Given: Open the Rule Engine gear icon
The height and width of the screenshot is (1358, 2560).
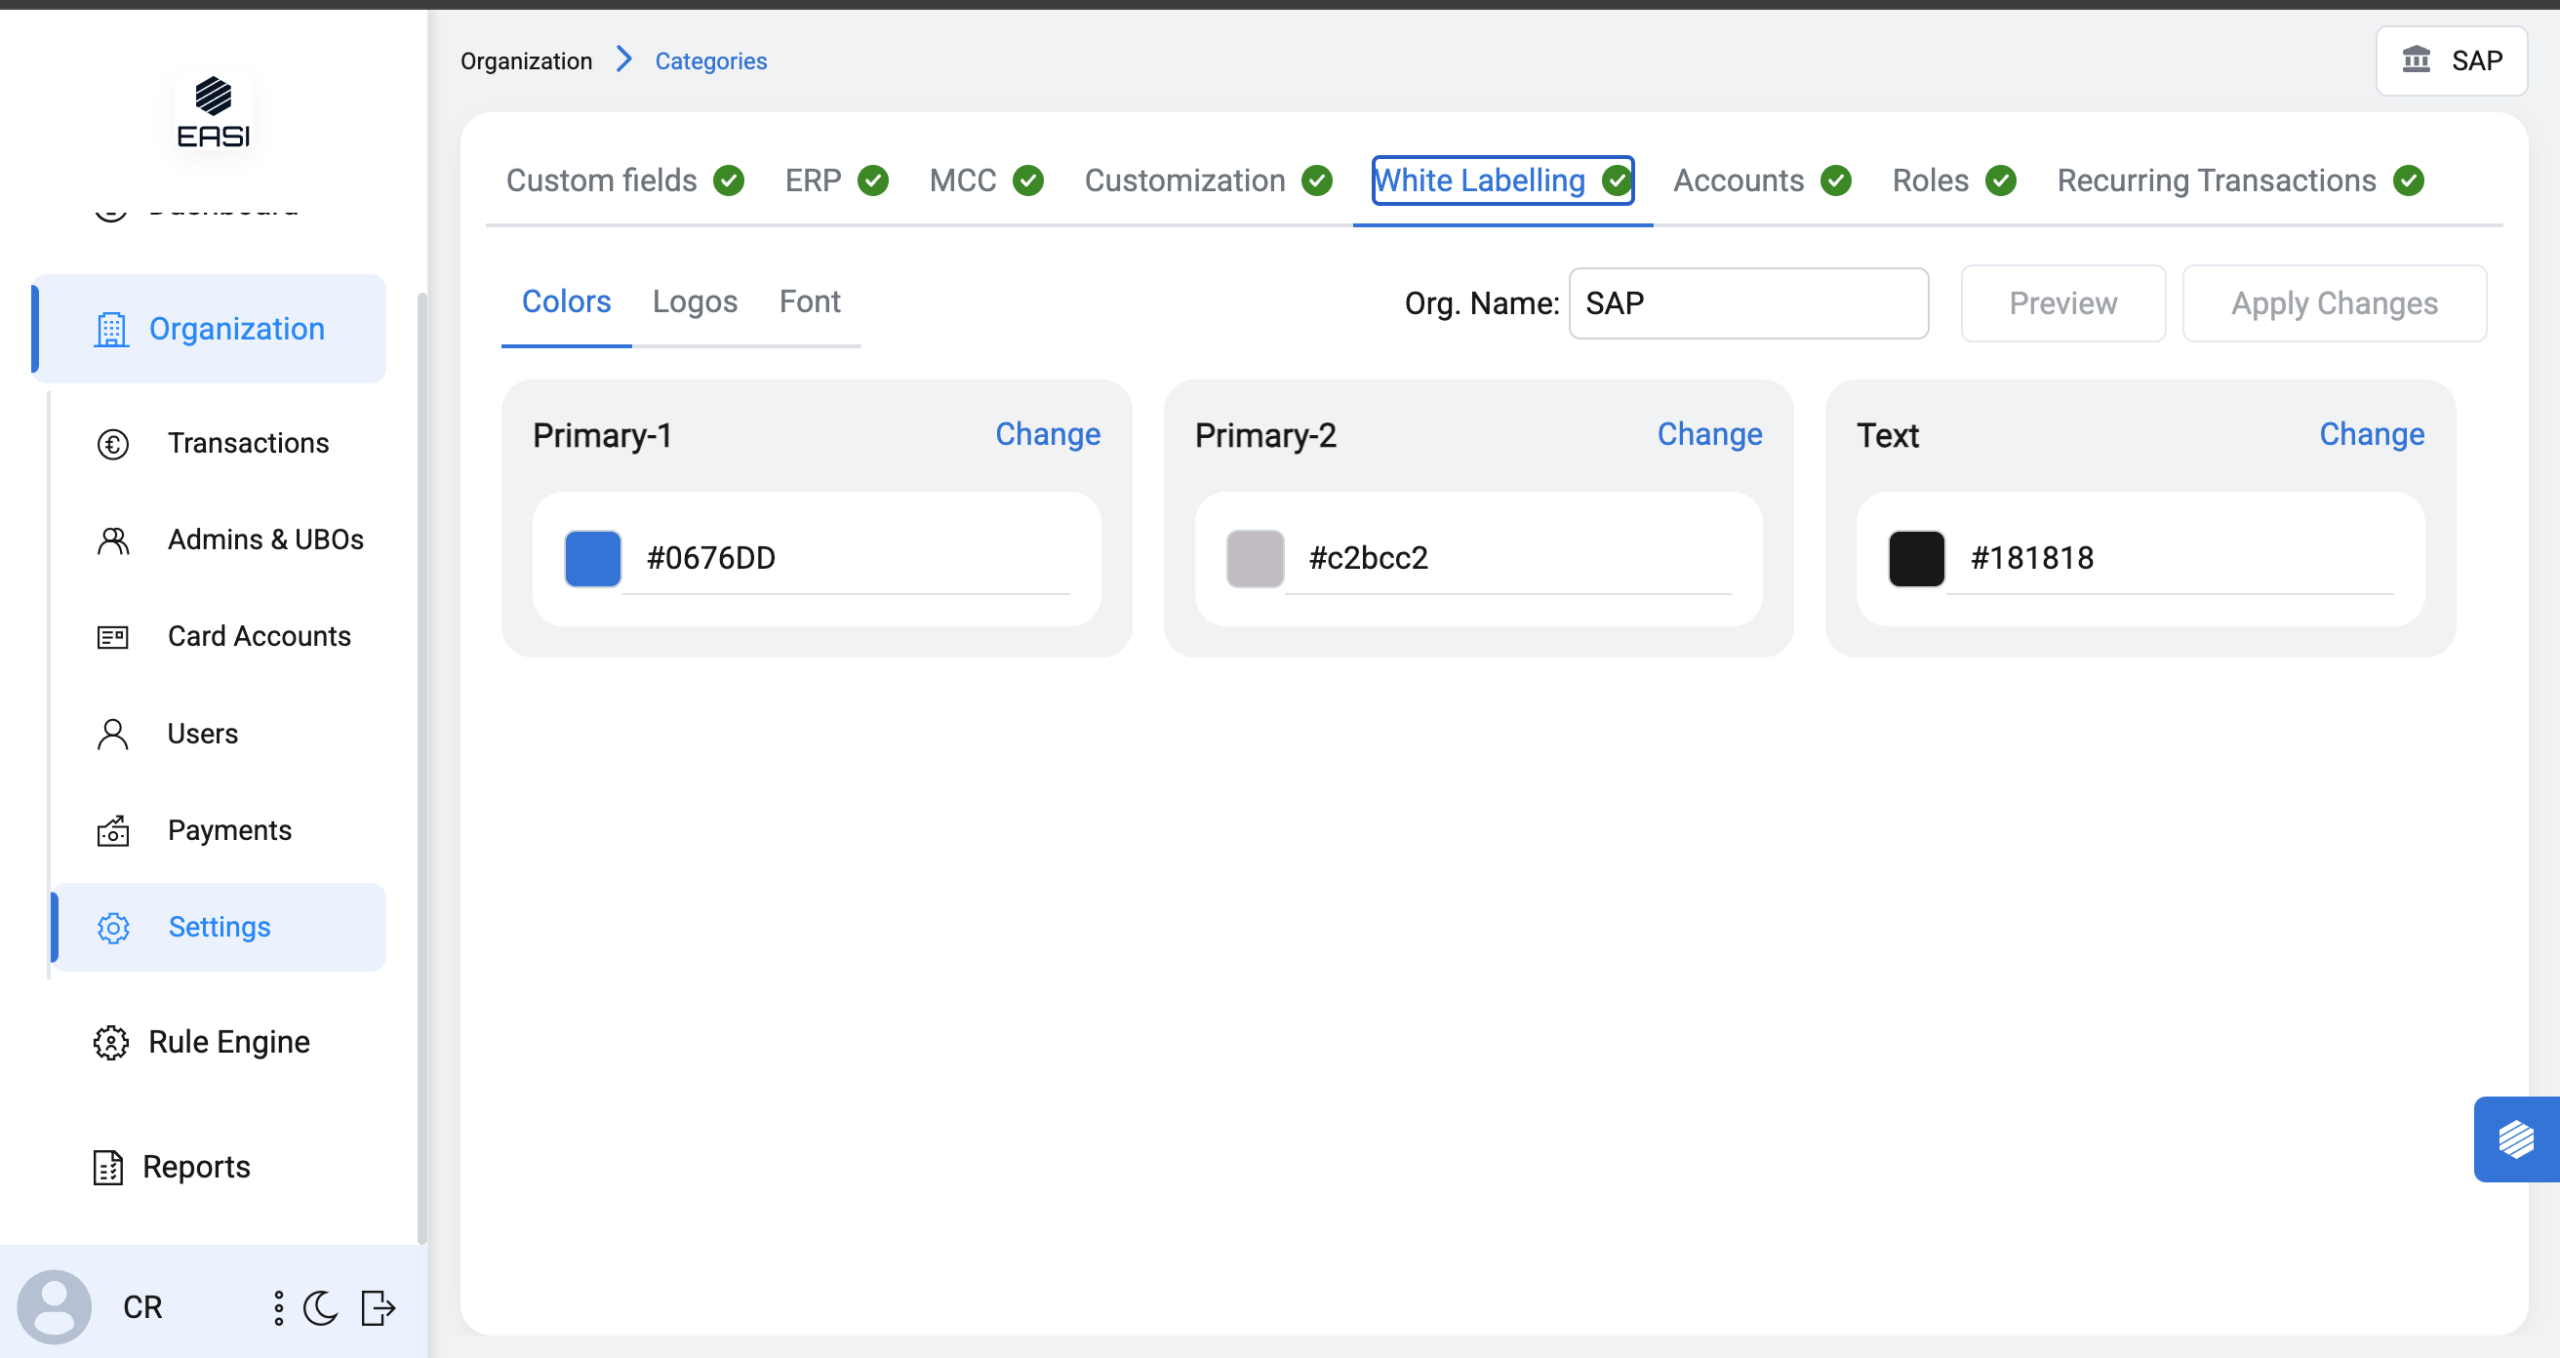Looking at the screenshot, I should click(110, 1042).
